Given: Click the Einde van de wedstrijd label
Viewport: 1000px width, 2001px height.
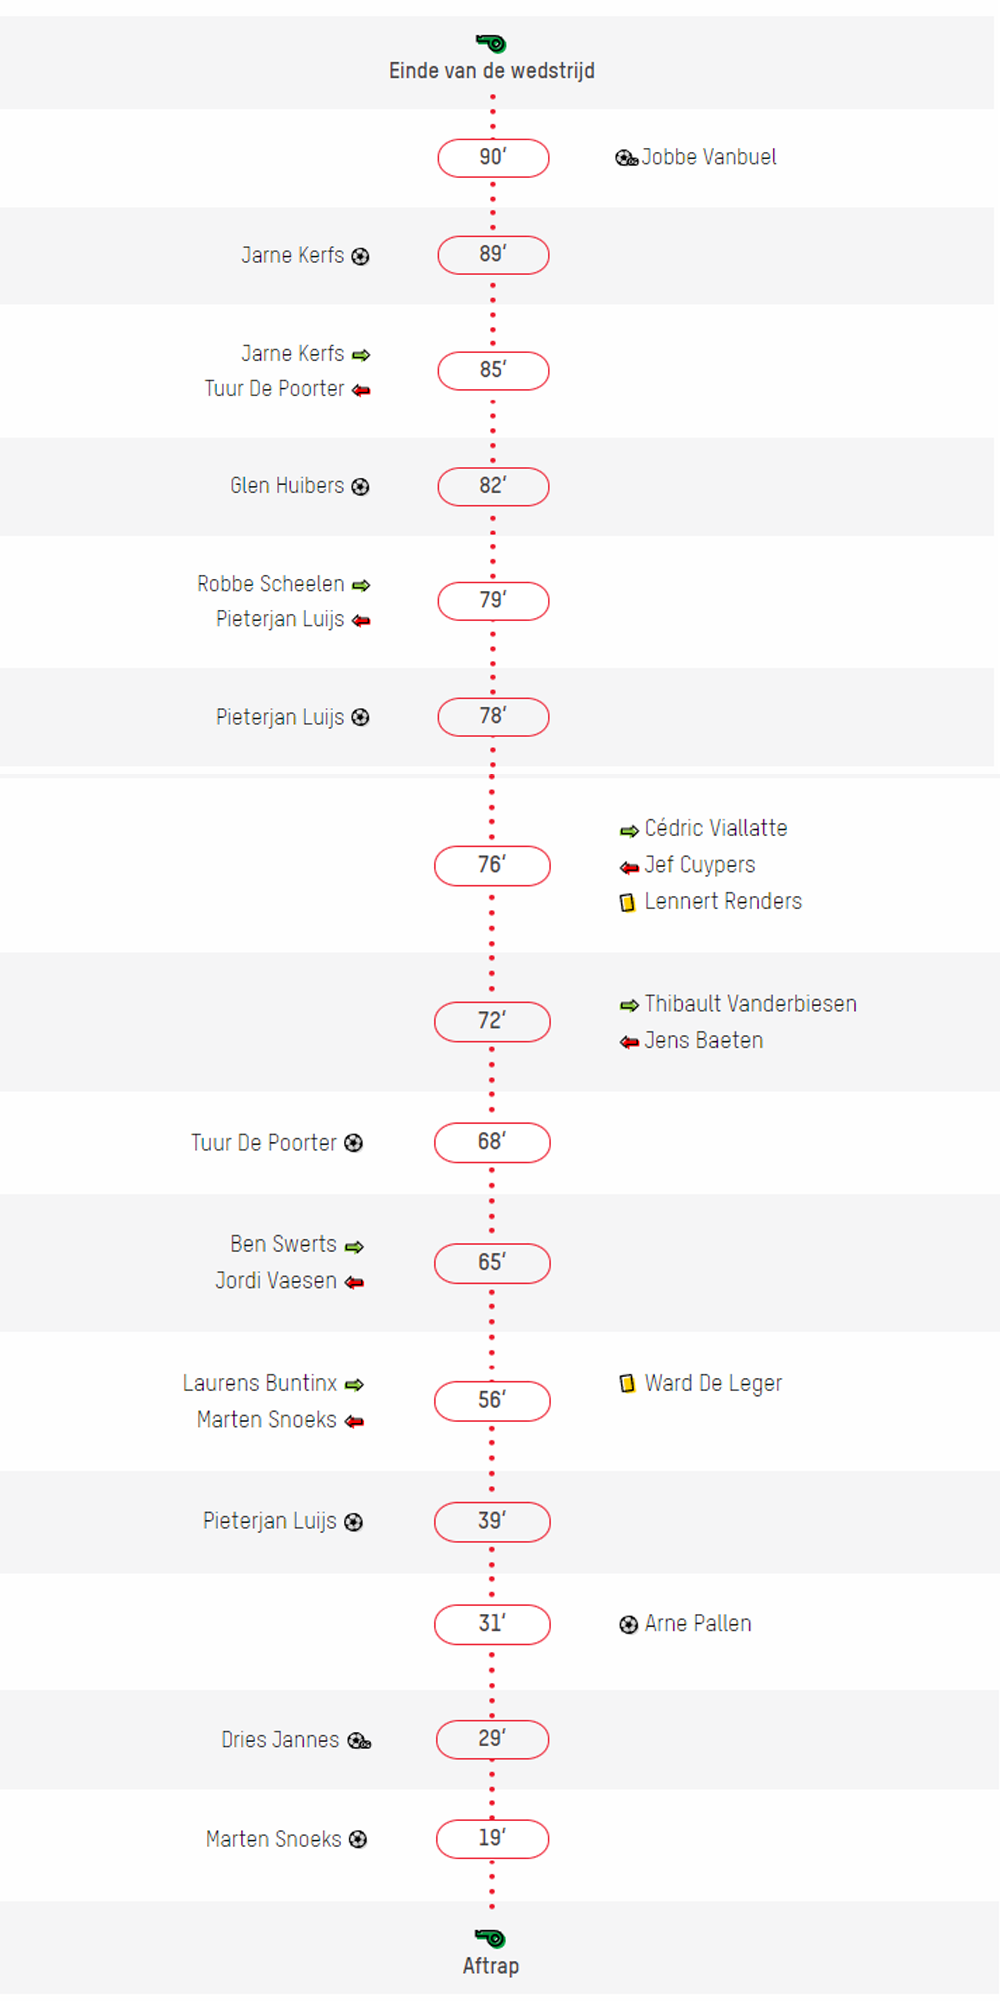Looking at the screenshot, I should tap(492, 71).
